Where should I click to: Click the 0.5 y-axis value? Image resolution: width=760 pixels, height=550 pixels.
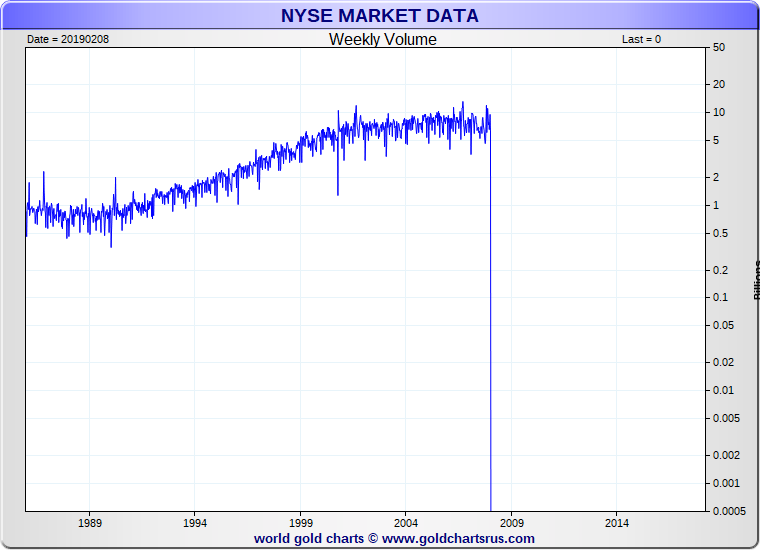point(721,234)
